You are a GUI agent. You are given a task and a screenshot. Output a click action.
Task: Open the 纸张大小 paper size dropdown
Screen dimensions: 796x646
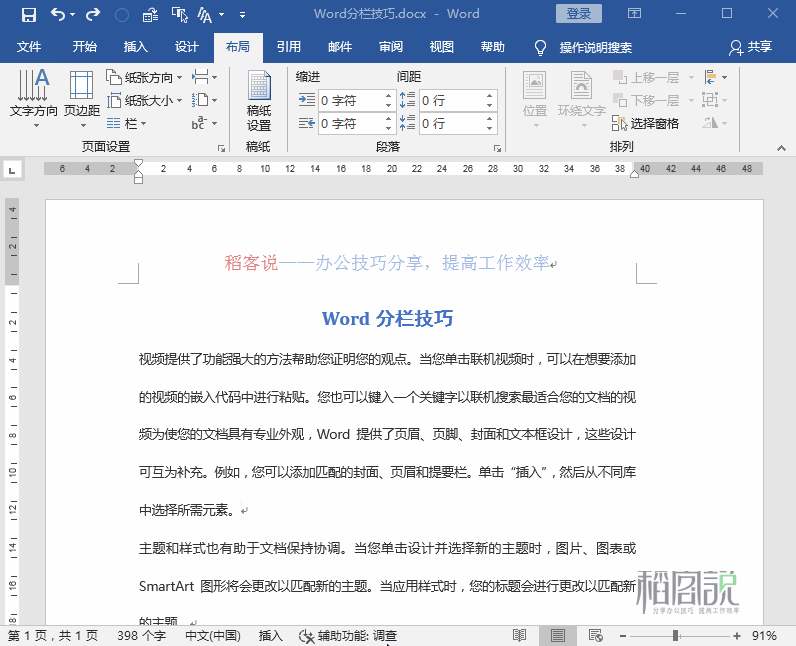click(x=144, y=100)
